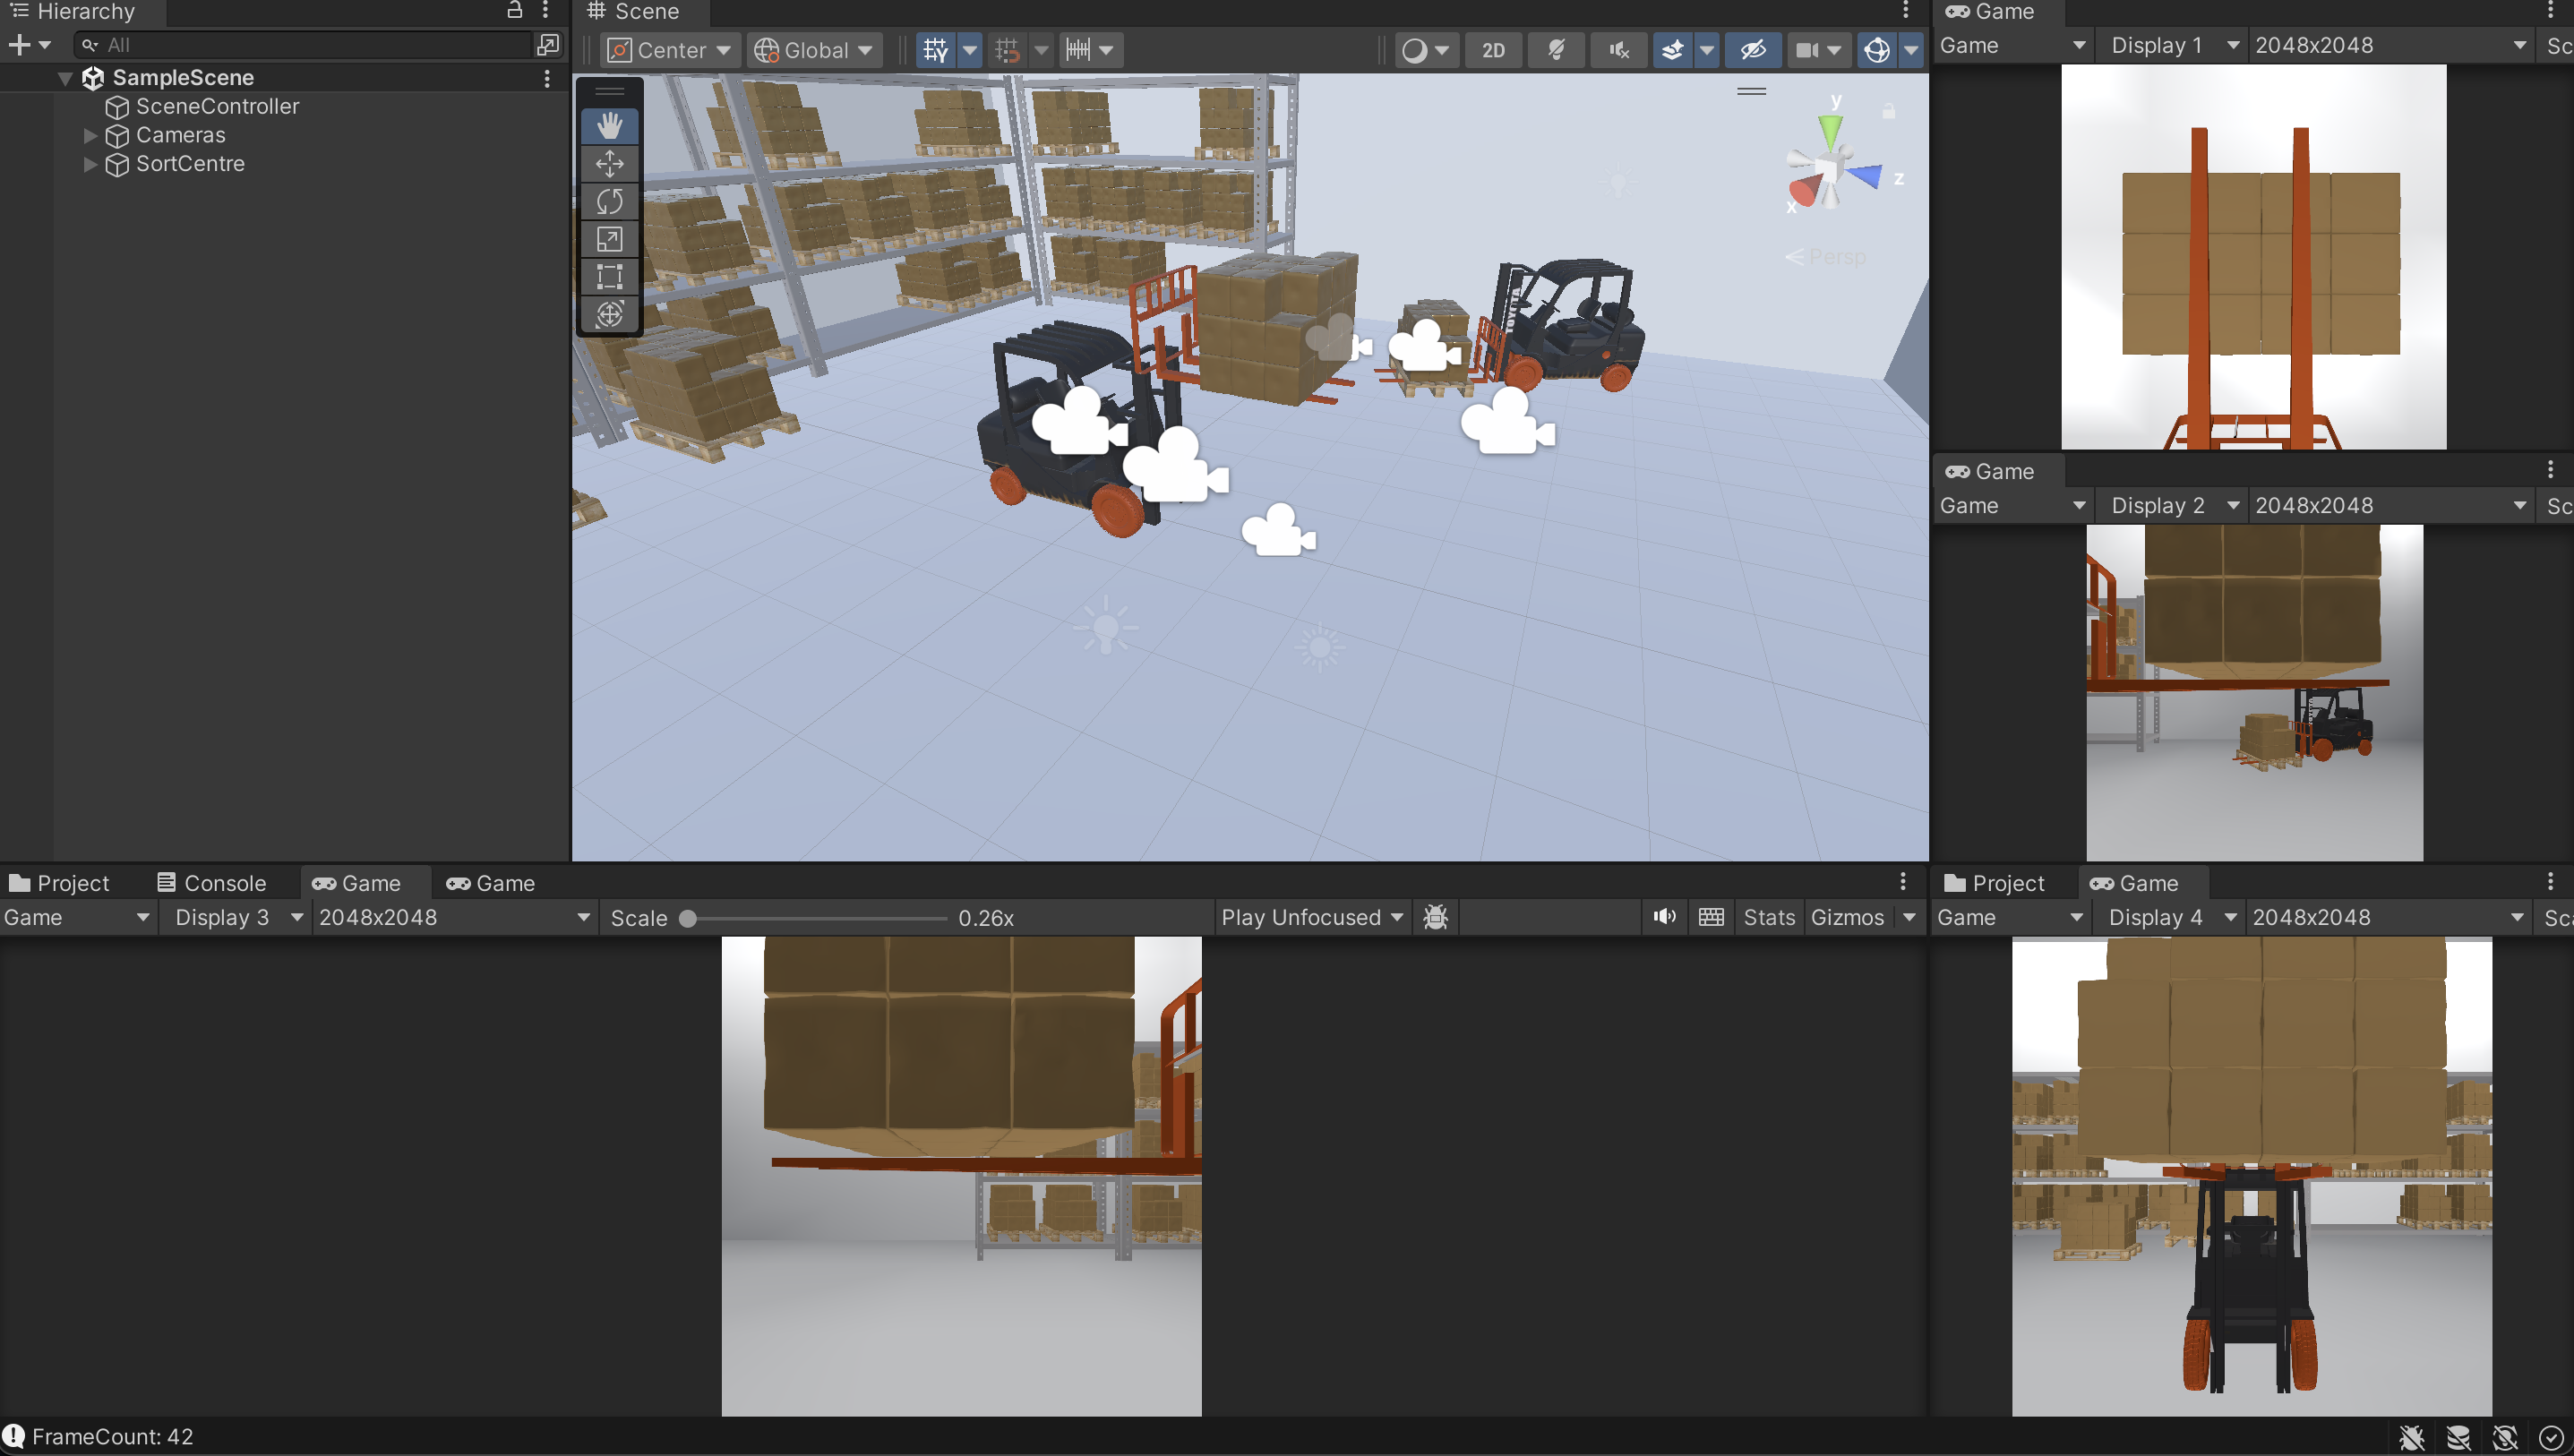Toggle the keyboard shortcuts icon in Game view
2574x1456 pixels.
coord(1711,918)
